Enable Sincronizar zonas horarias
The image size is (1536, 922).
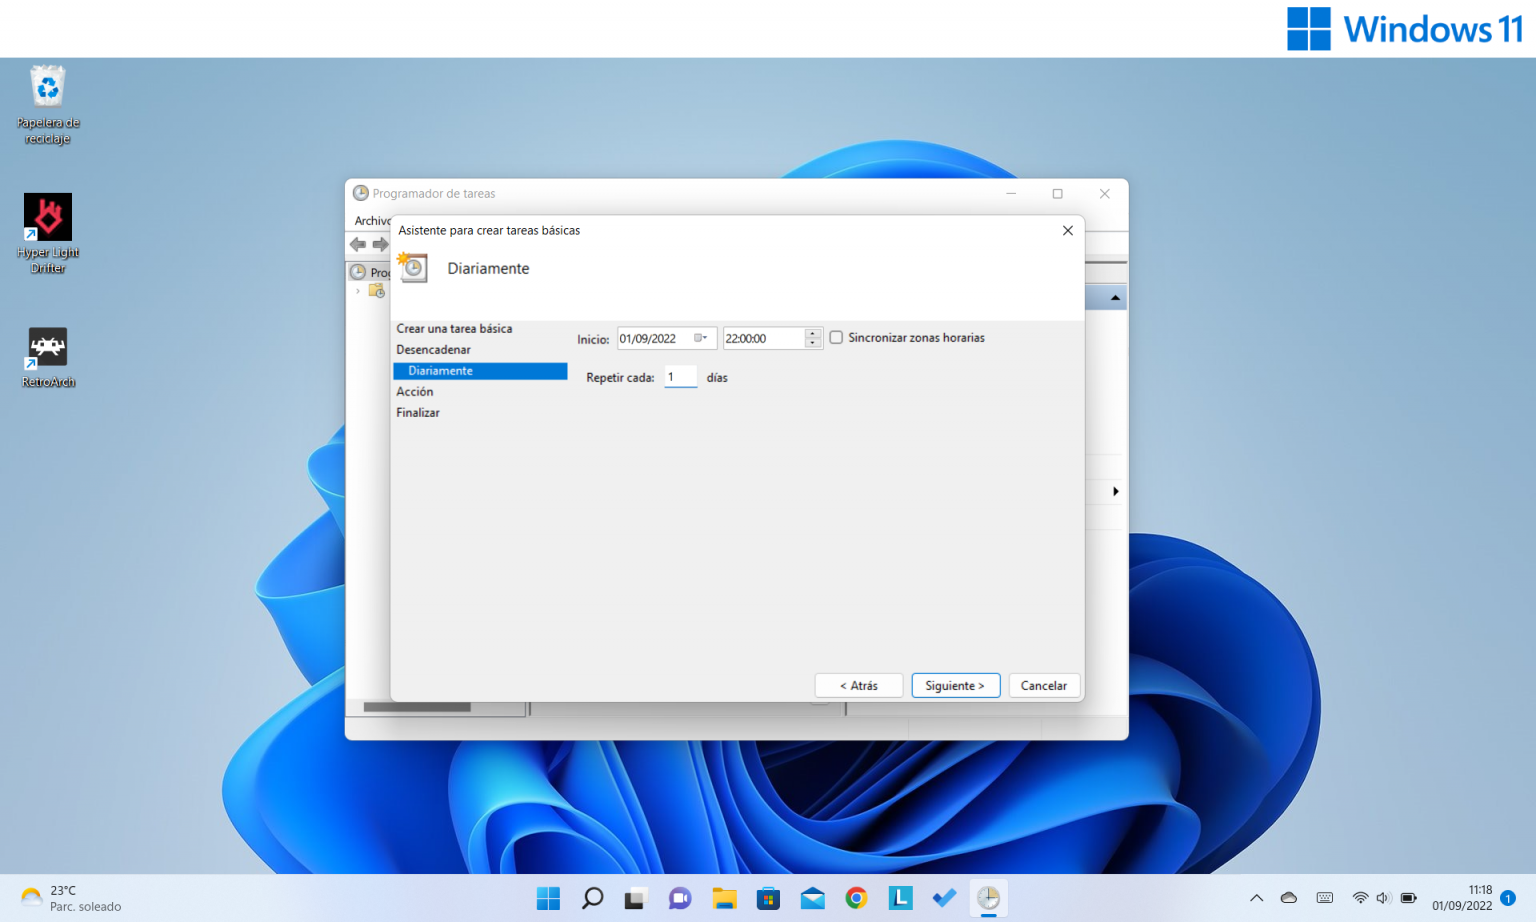pos(836,338)
